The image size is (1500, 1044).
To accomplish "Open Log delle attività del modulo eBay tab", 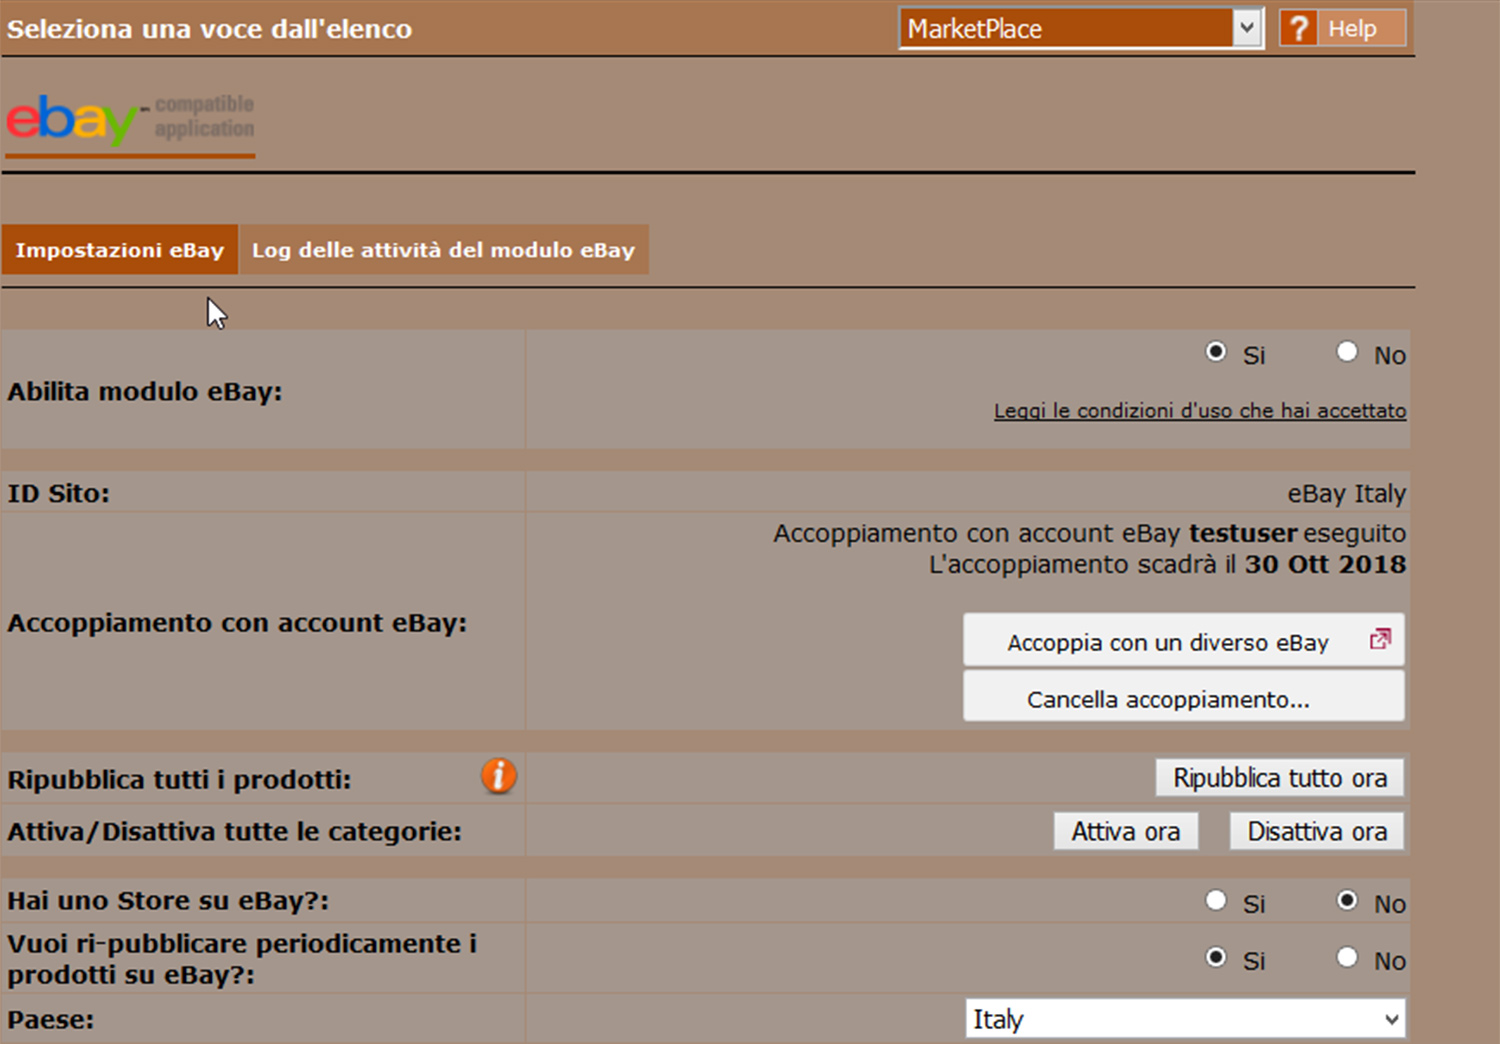I will 444,250.
